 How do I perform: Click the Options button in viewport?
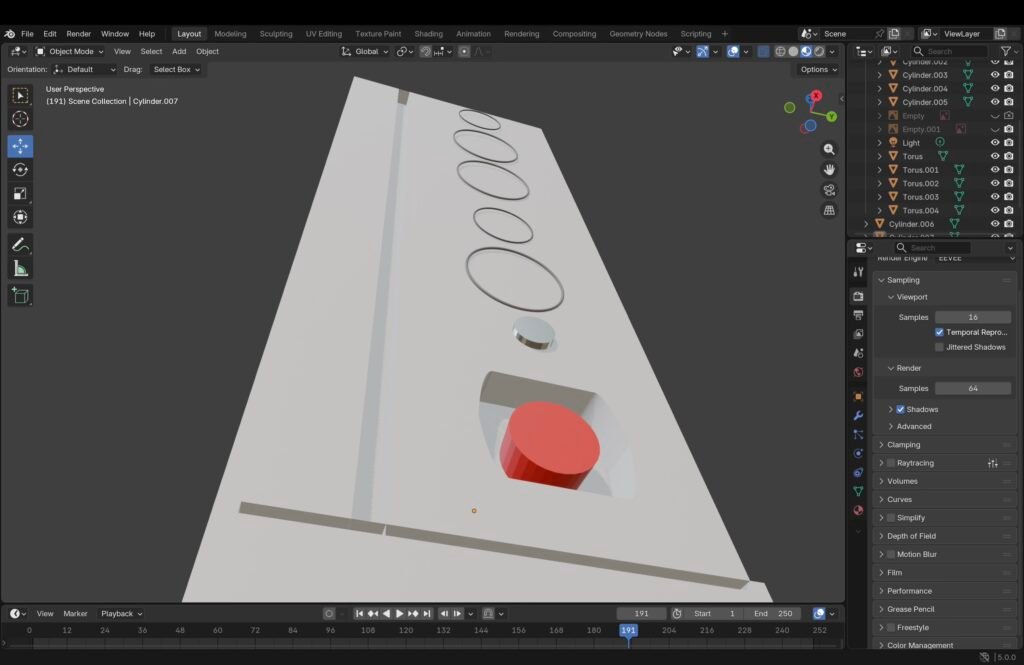818,69
